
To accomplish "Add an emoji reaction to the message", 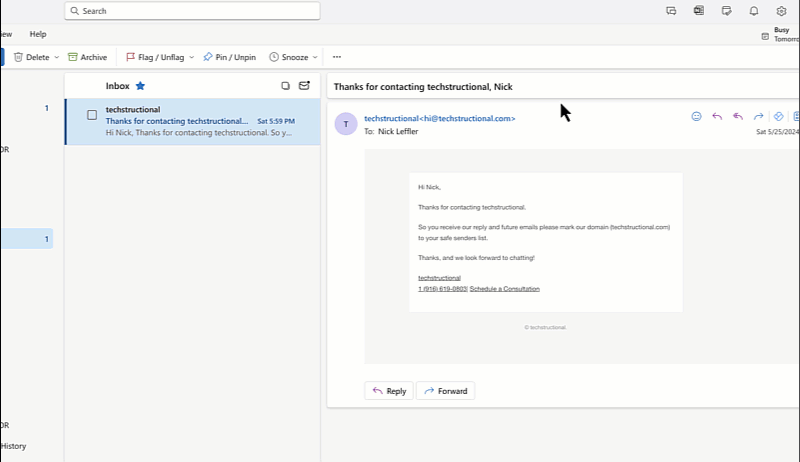I will 696,116.
